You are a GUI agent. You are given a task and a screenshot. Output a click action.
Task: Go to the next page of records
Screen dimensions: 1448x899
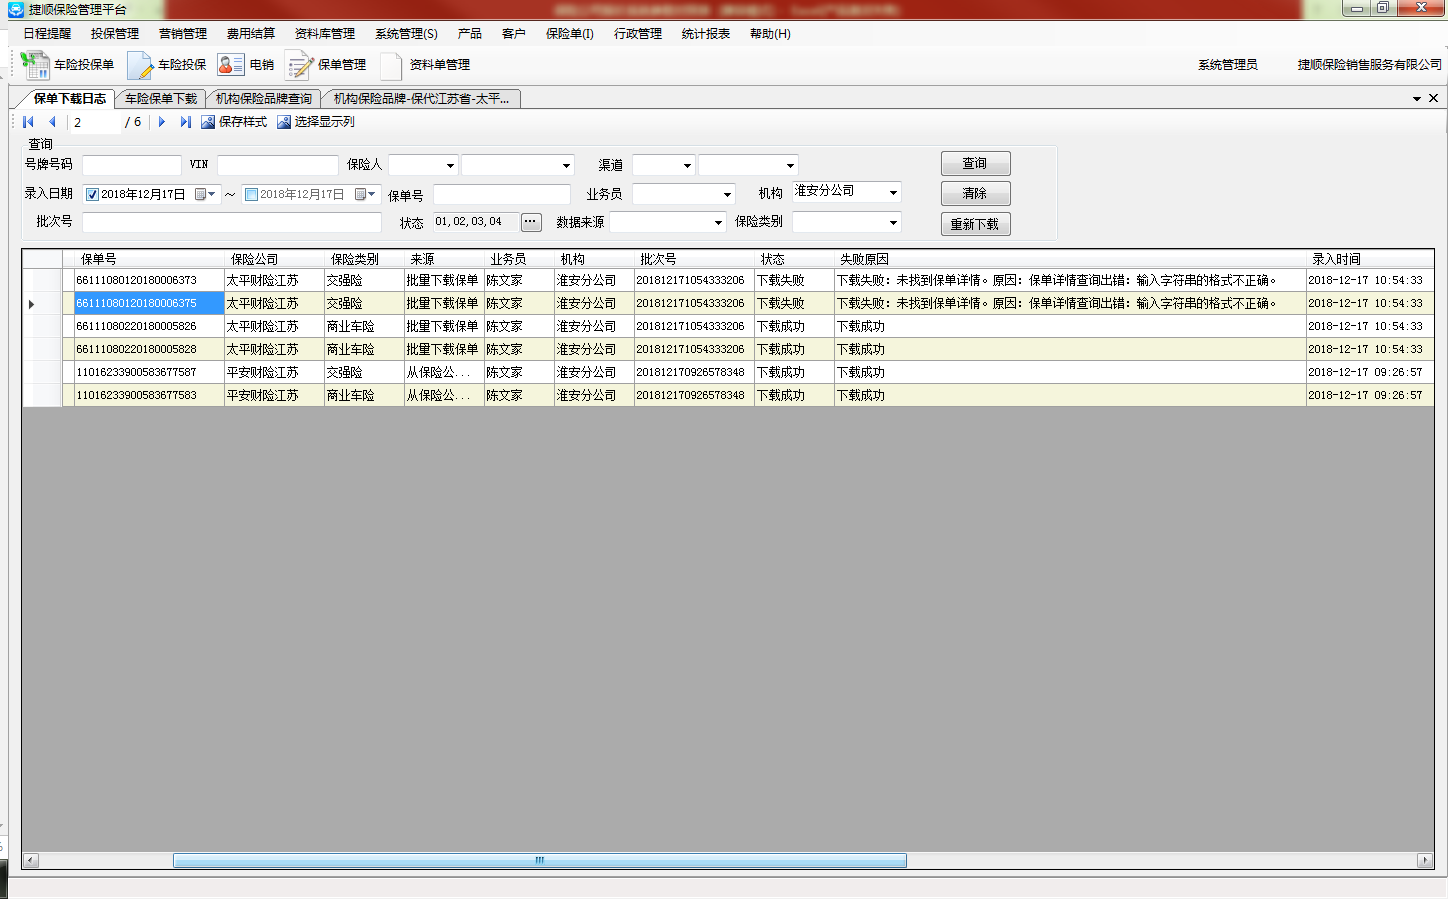[162, 122]
